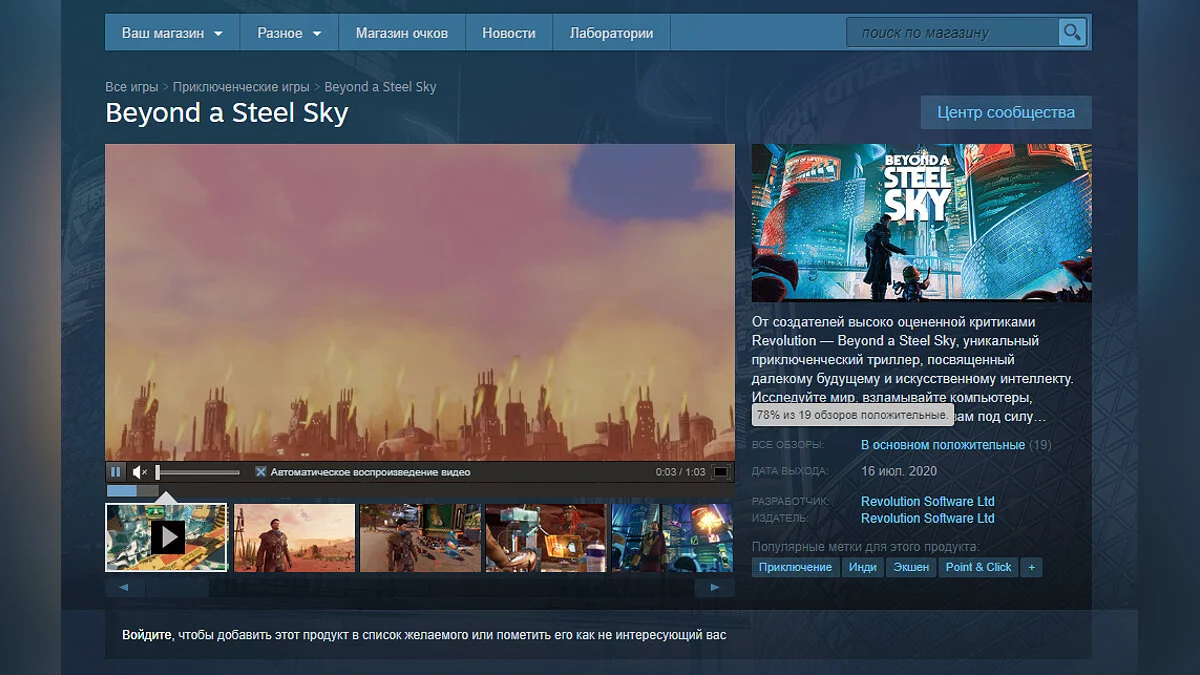The height and width of the screenshot is (675, 1200).
Task: Select the desert character screenshot thumbnail
Action: coord(294,537)
